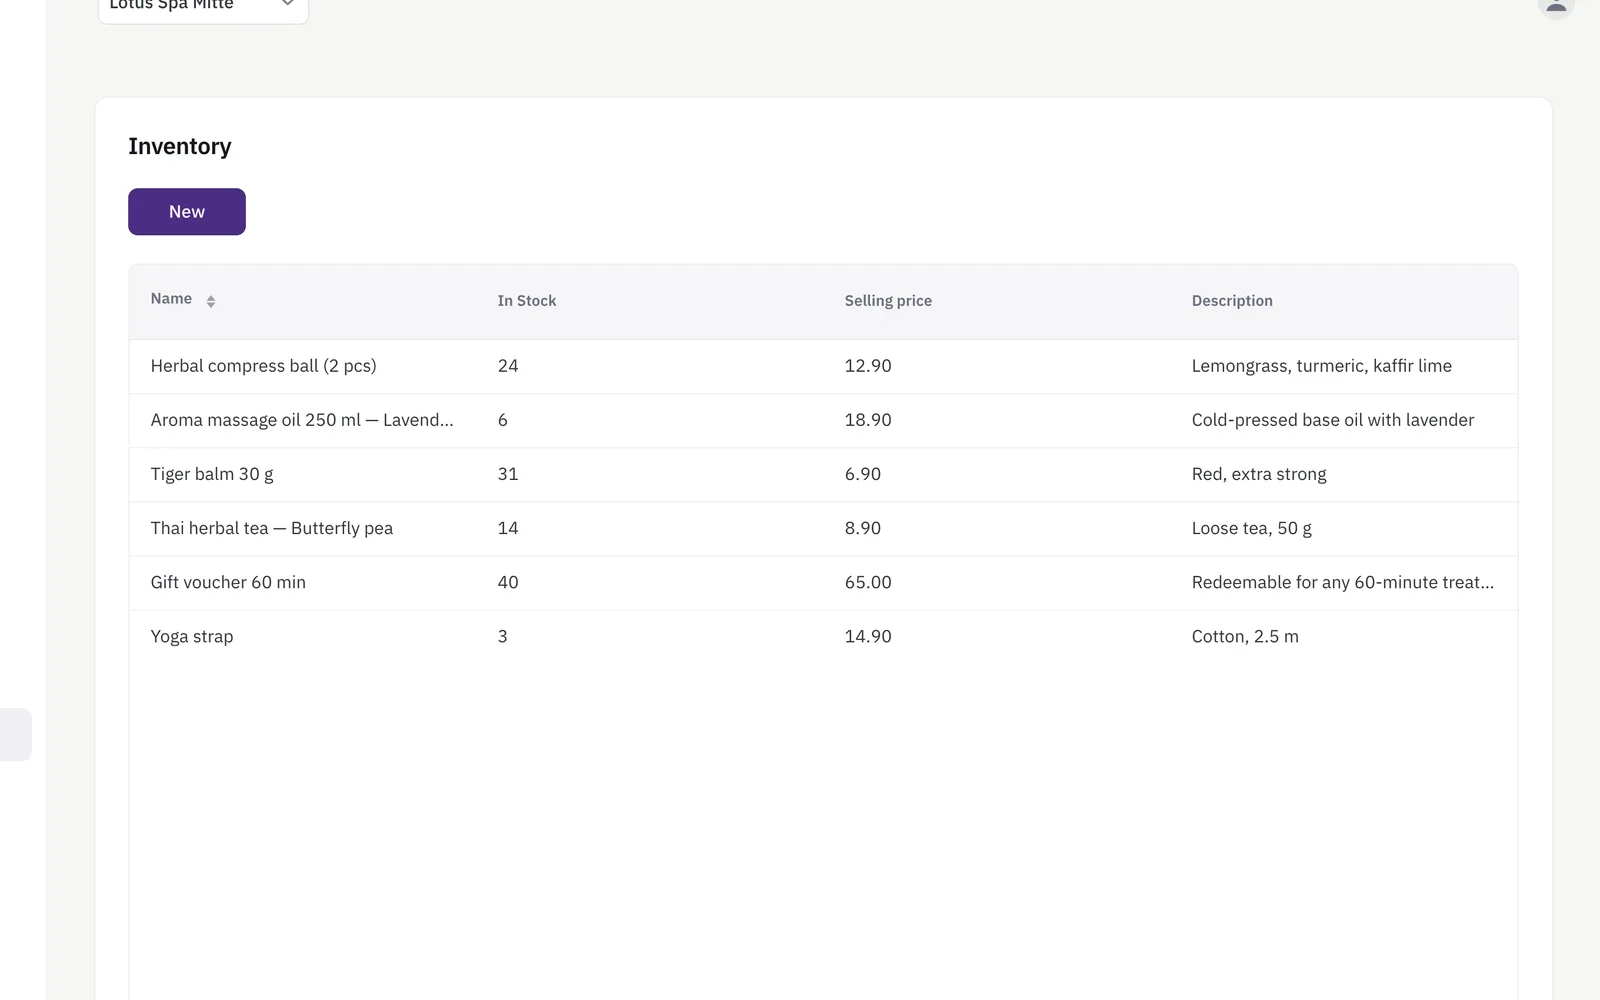
Task: Open the Tiger balm 30 g item
Action: click(212, 474)
